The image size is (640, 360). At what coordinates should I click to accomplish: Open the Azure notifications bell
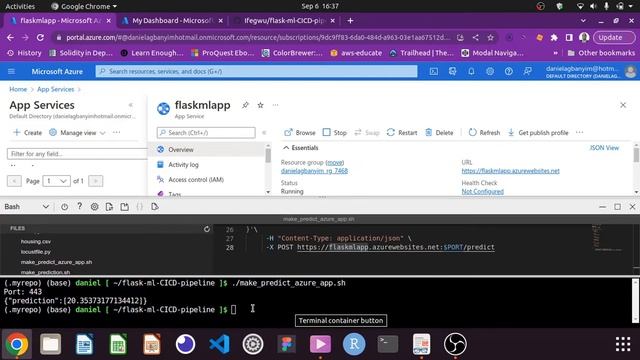point(471,71)
